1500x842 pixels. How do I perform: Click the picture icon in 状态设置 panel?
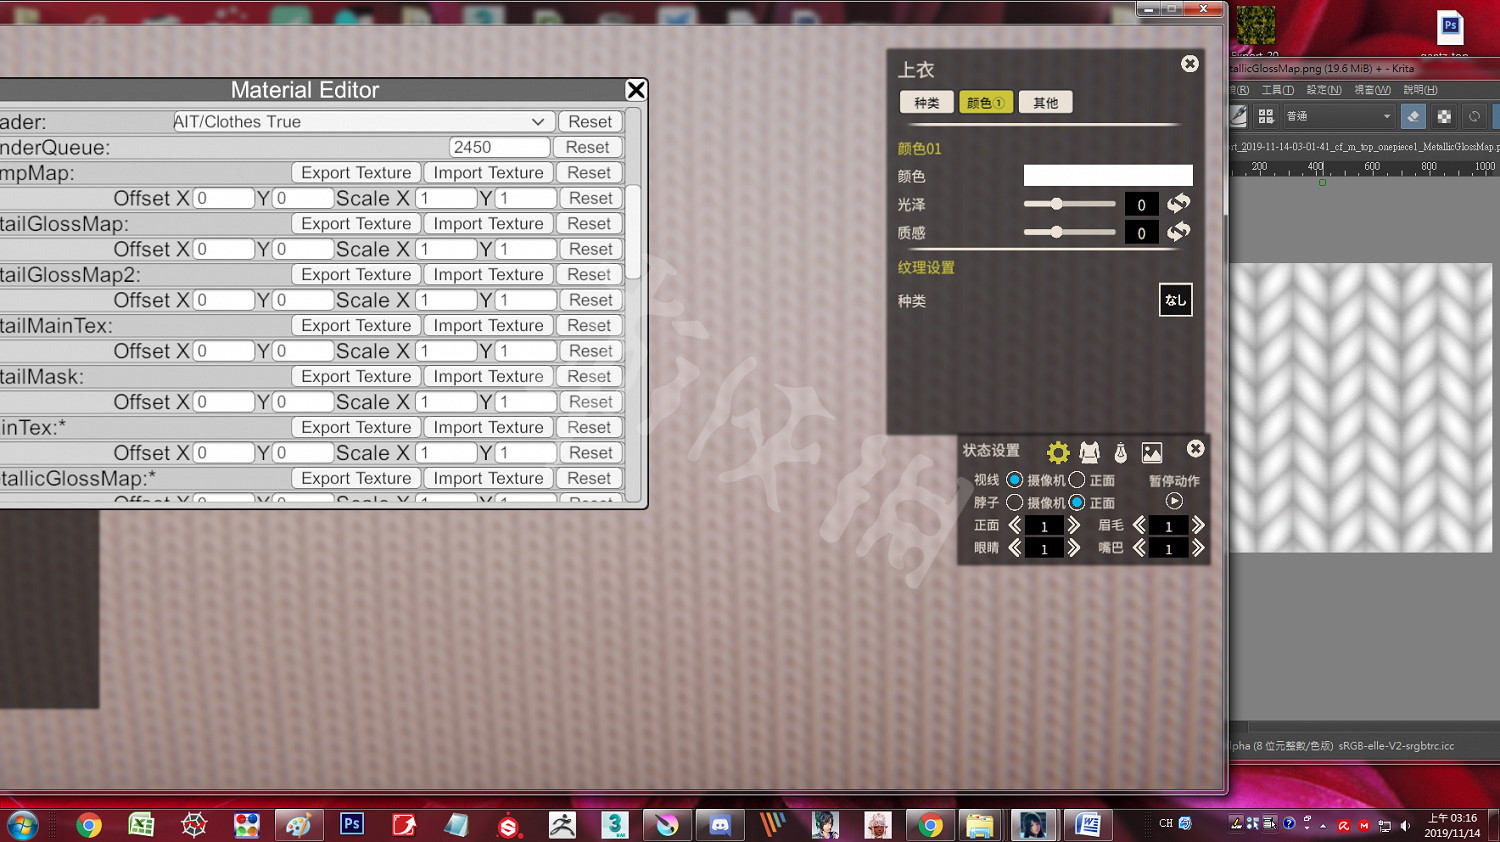1152,453
